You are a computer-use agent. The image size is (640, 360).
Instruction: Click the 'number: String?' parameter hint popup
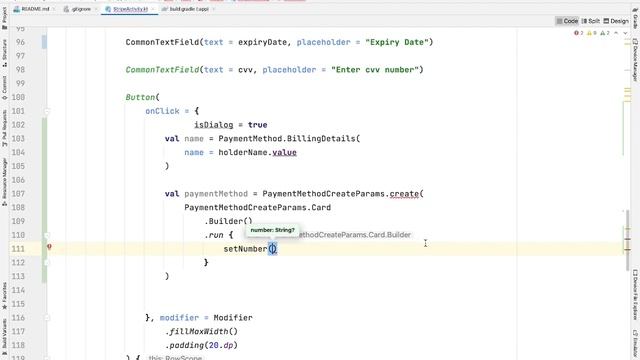pos(272,230)
